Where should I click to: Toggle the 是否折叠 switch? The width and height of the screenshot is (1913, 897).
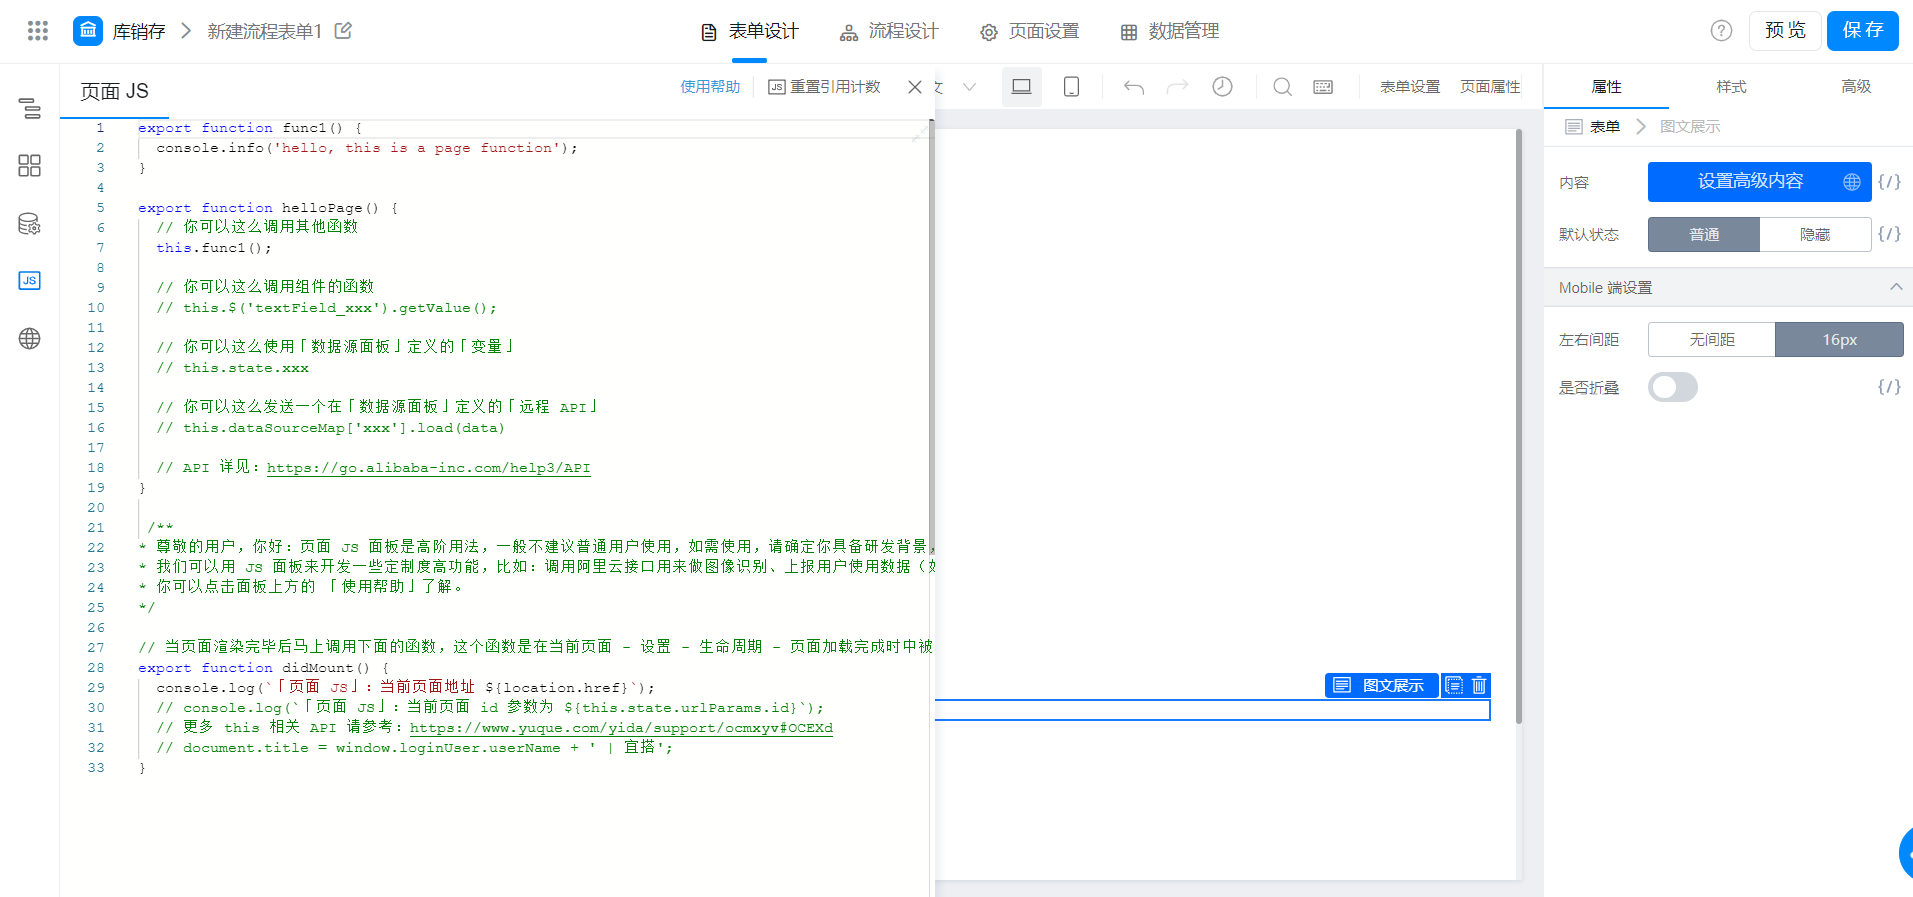(x=1673, y=387)
